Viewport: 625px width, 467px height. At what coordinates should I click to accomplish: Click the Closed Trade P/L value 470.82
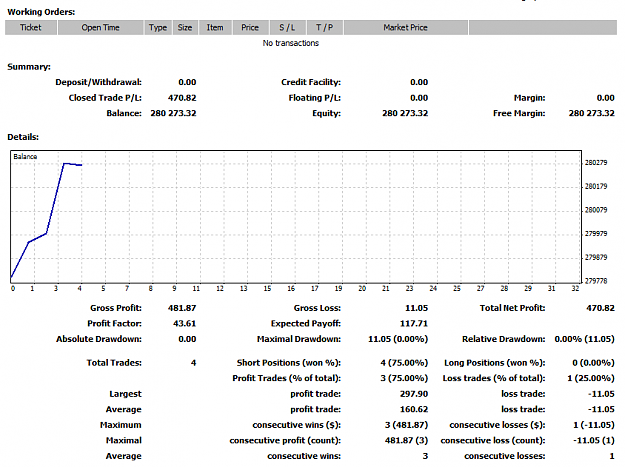point(182,98)
